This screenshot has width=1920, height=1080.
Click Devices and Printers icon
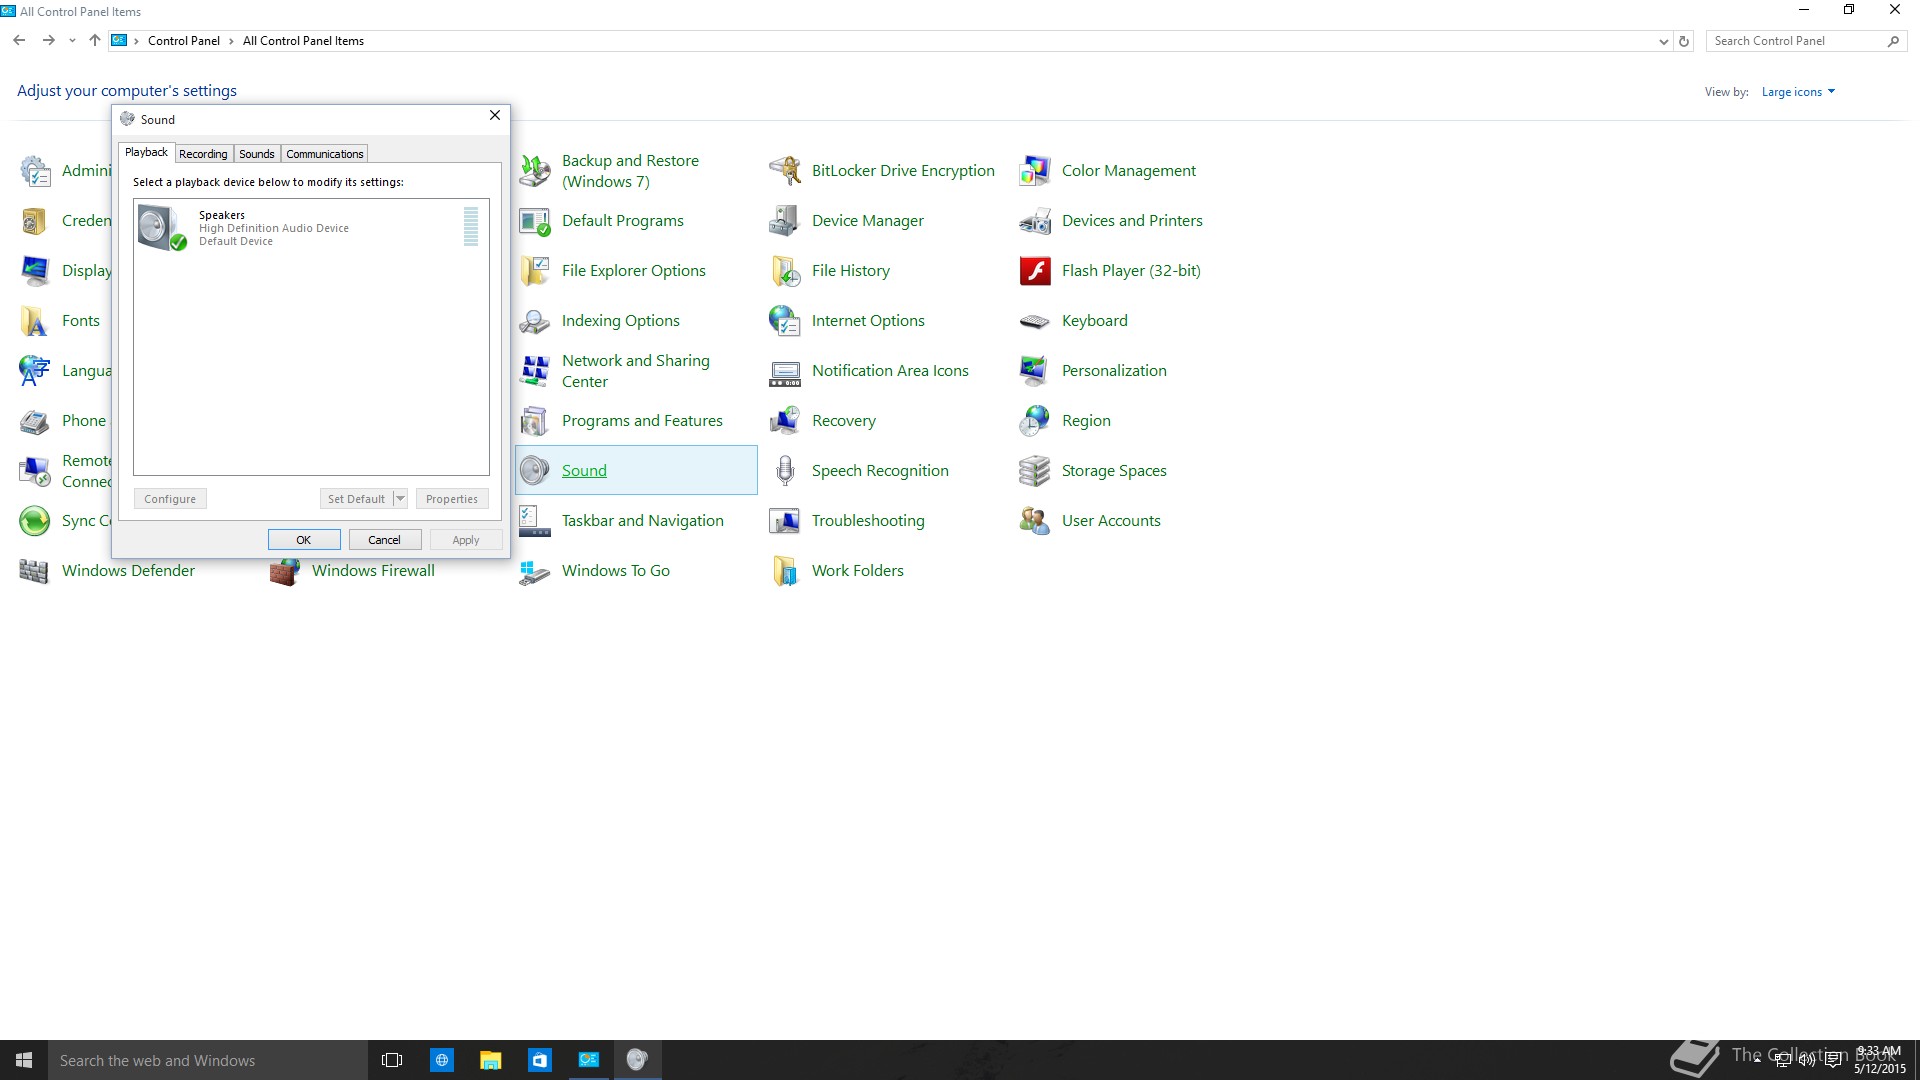point(1035,221)
